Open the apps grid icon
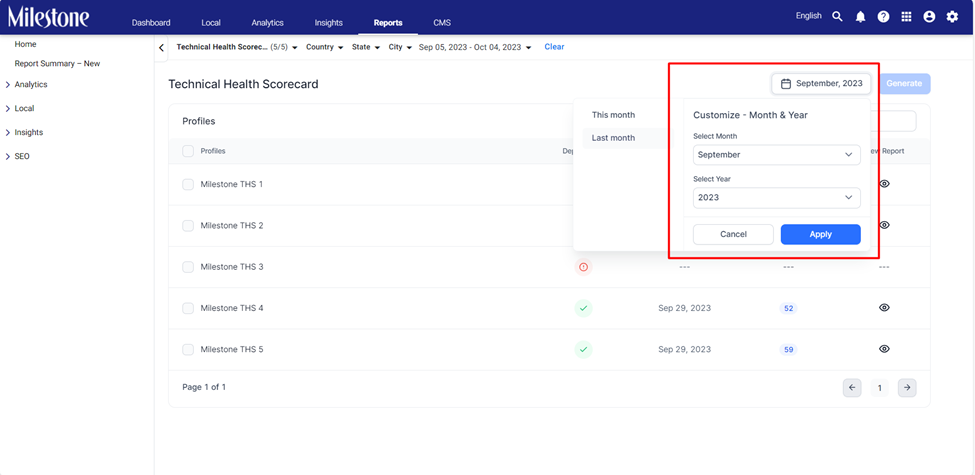975x475 pixels. 906,17
